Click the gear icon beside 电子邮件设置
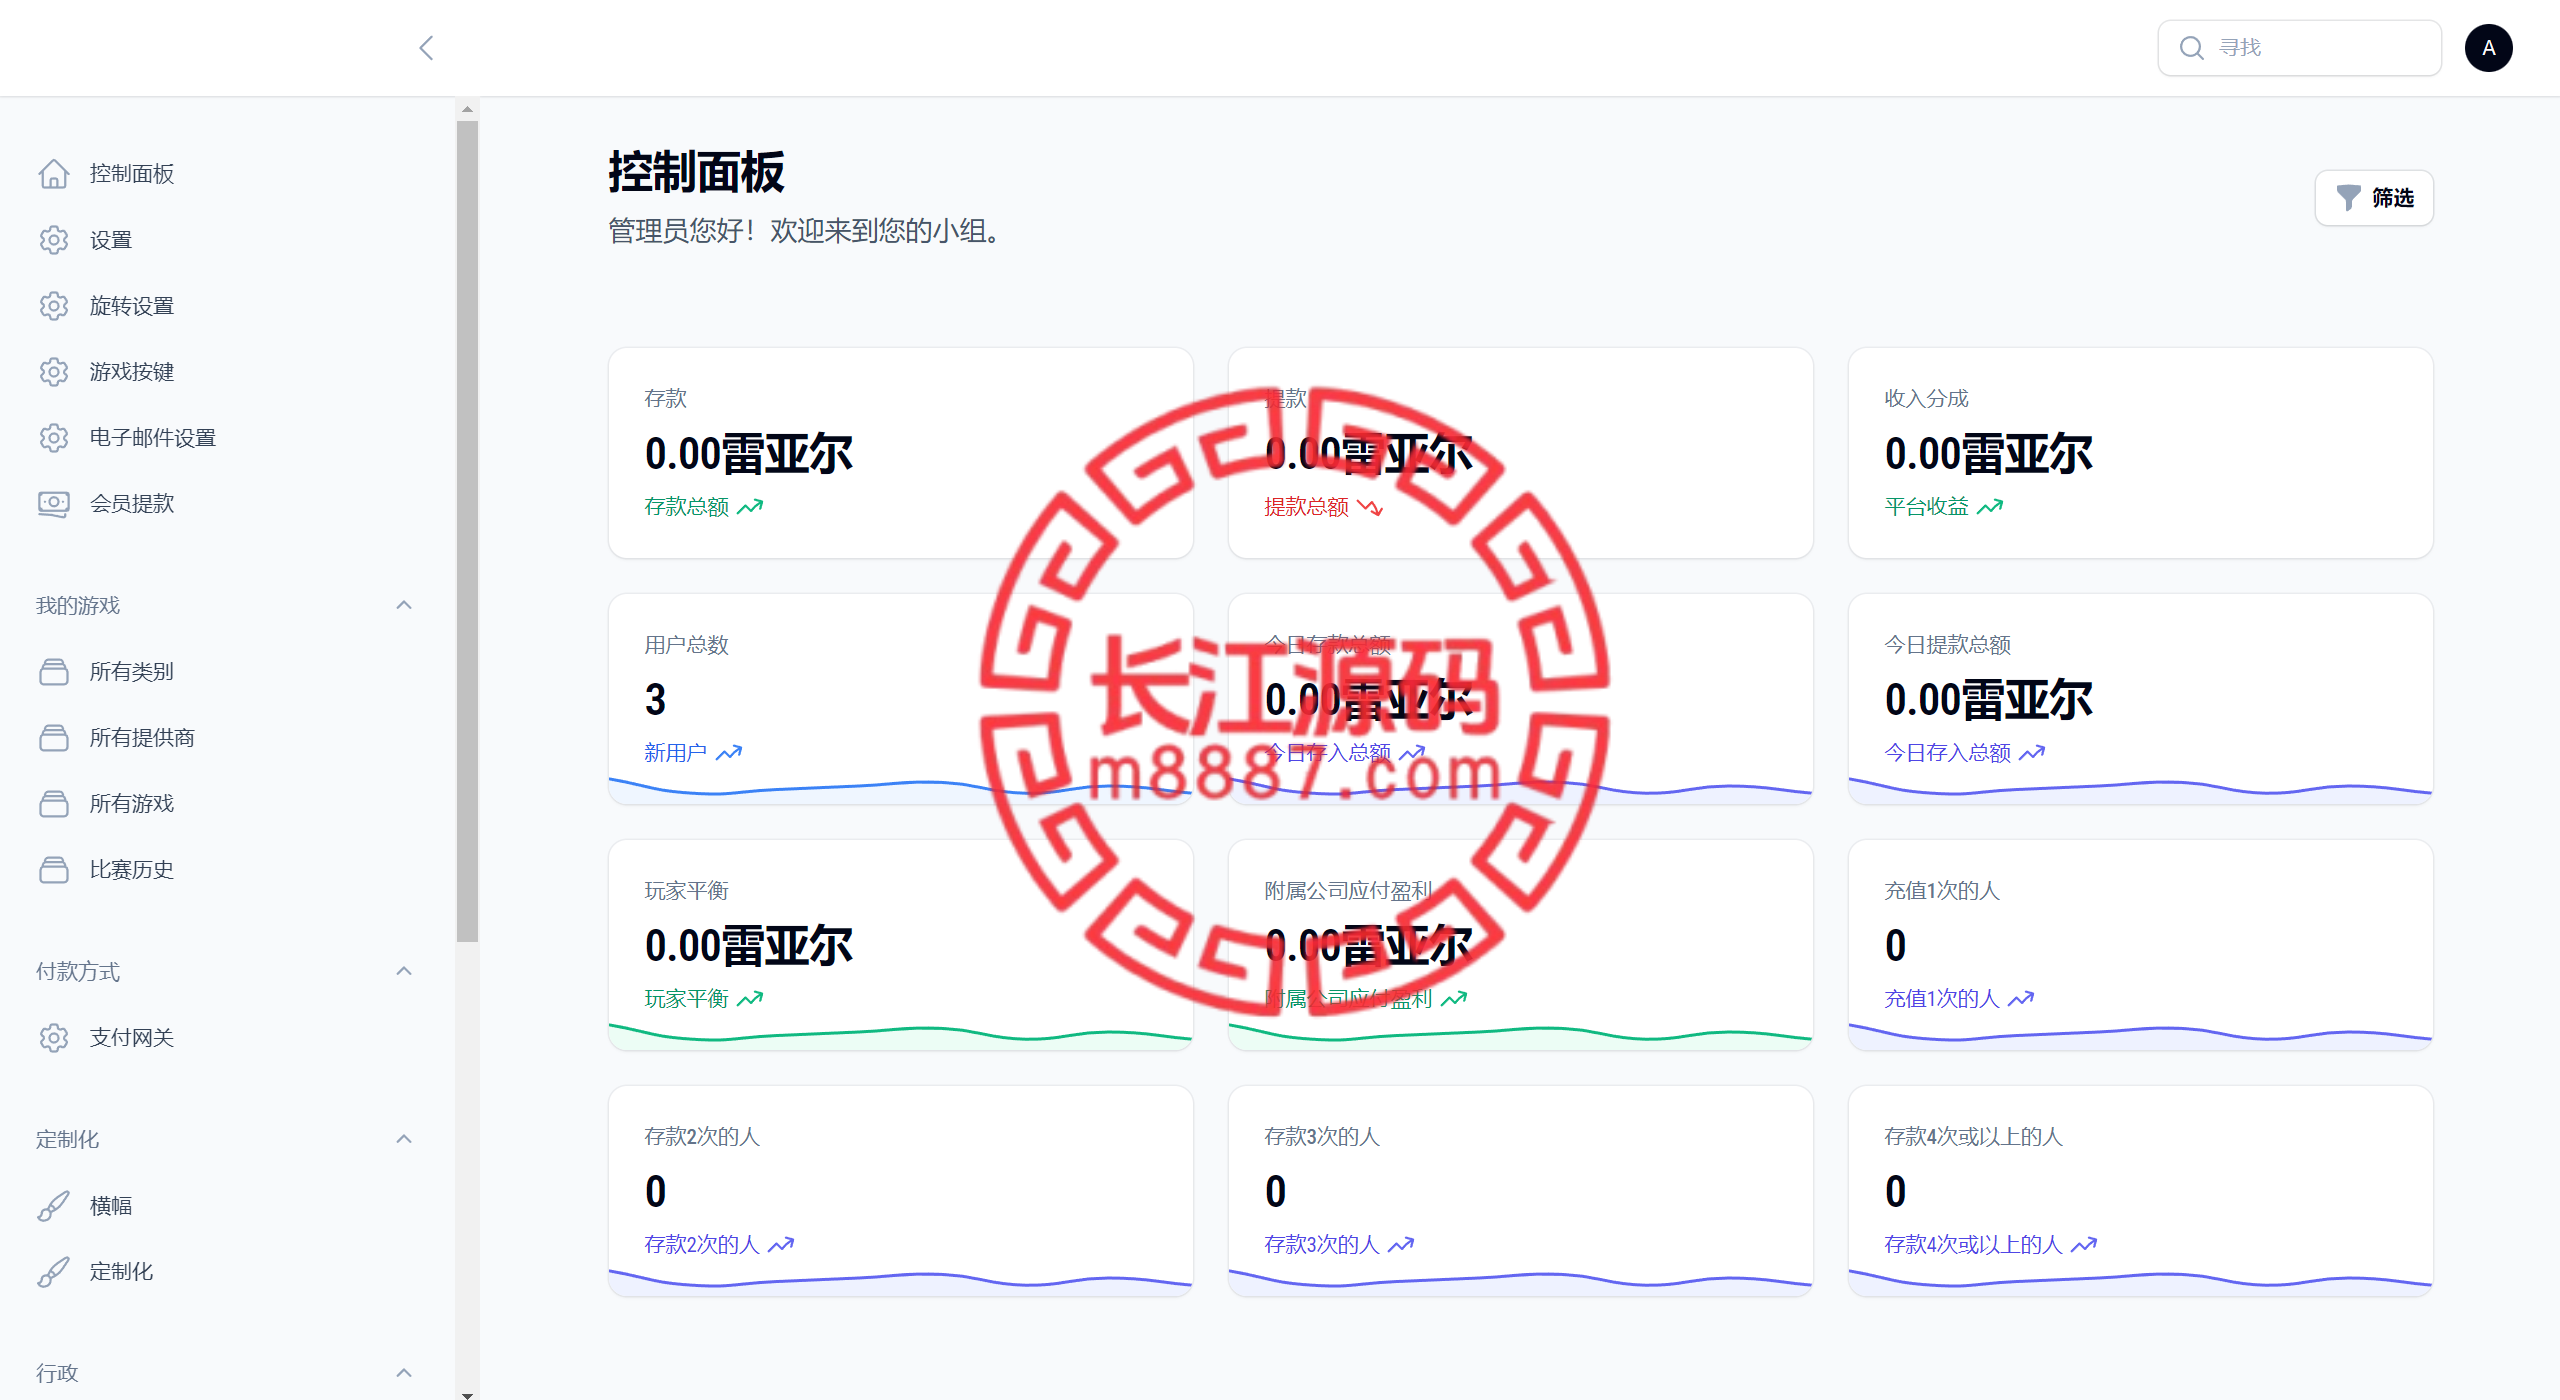2560x1400 pixels. 54,438
